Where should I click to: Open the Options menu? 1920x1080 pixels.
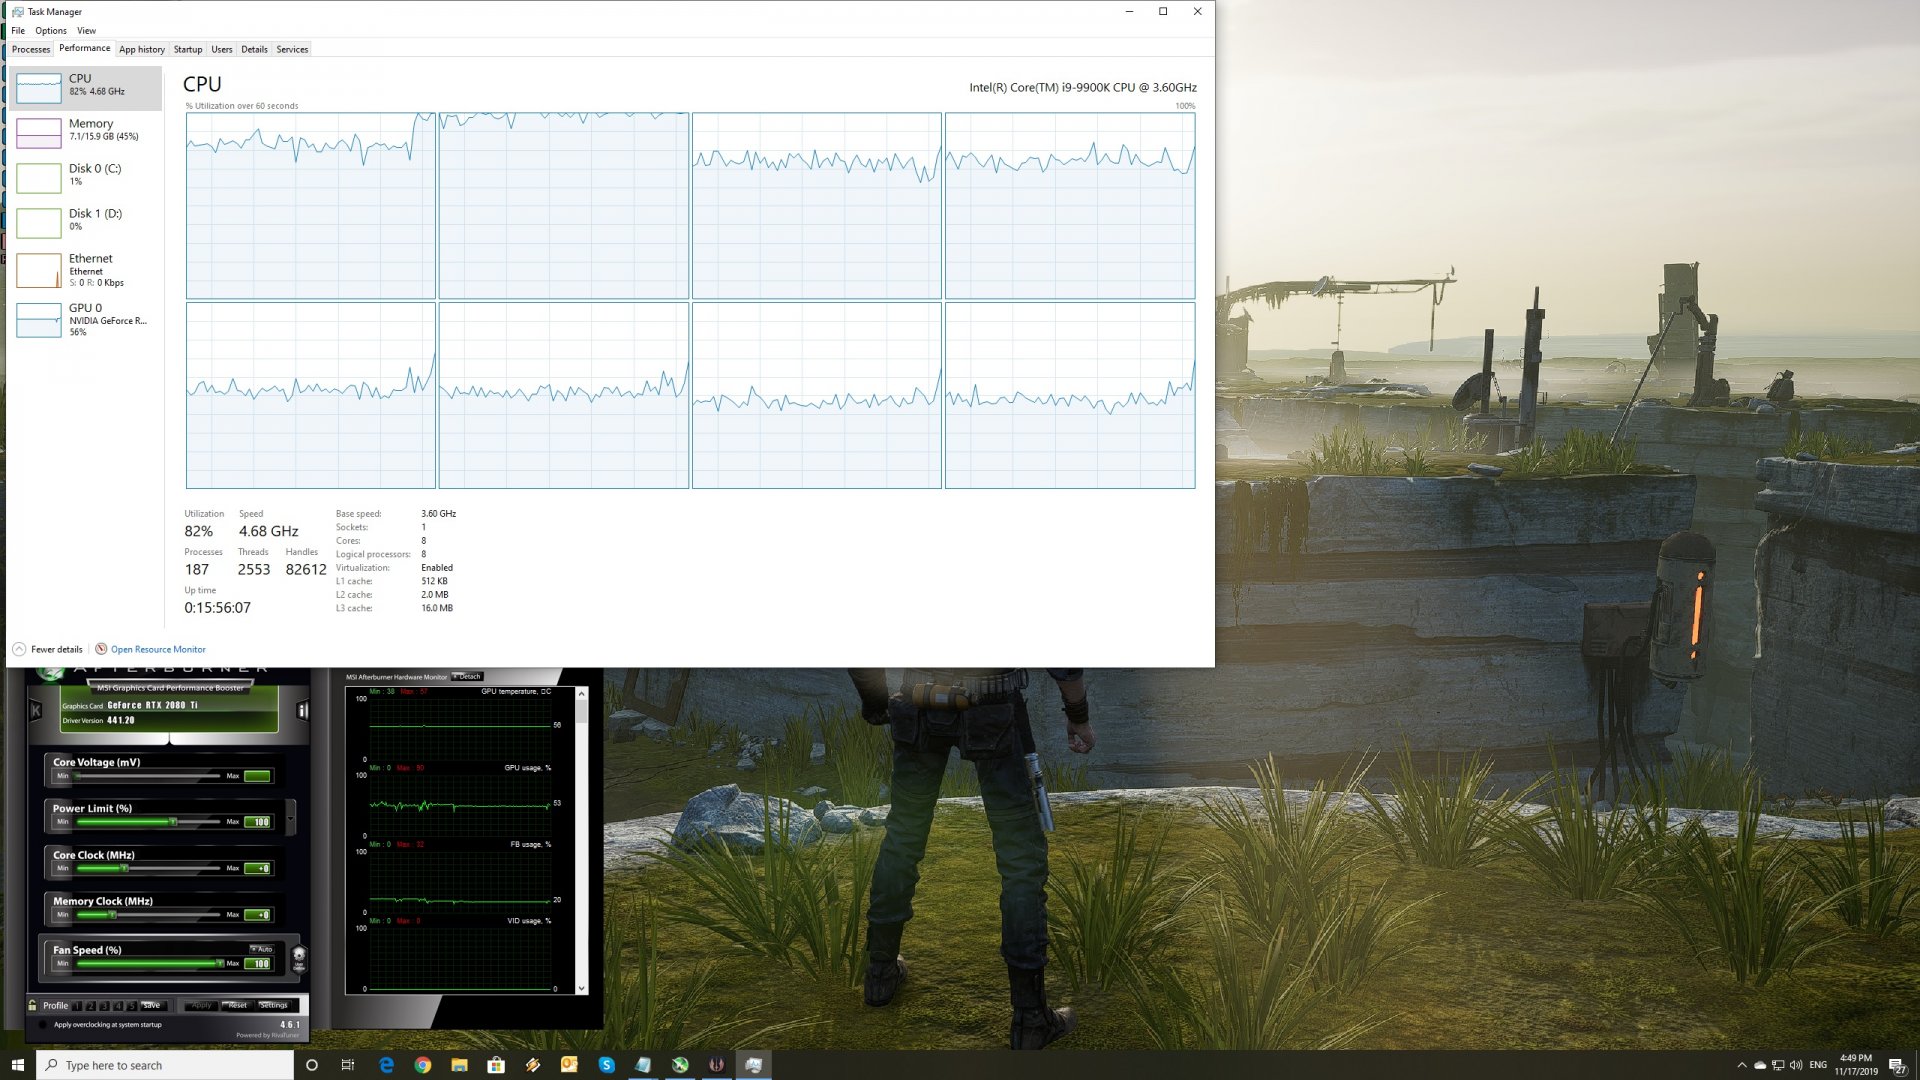point(50,31)
